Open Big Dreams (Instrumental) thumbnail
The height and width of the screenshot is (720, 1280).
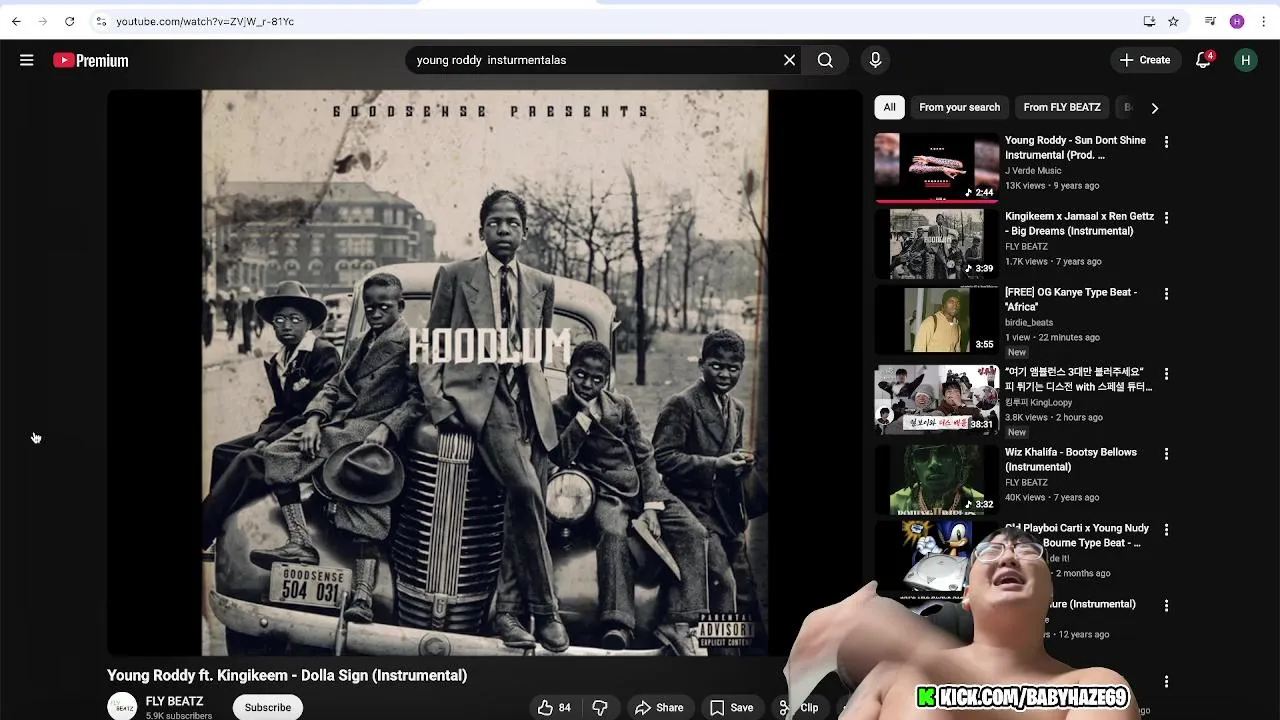(x=937, y=243)
